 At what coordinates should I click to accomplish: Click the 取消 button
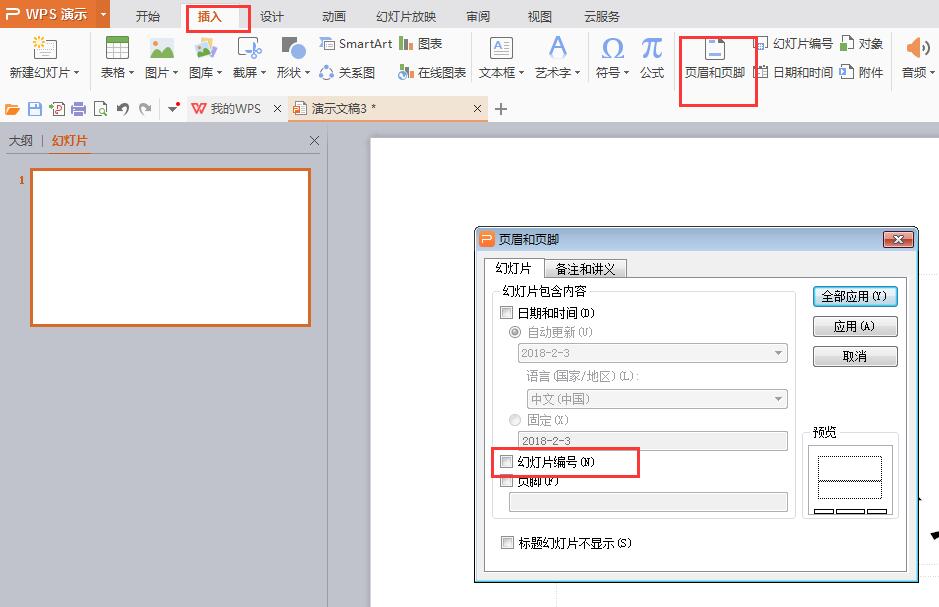point(855,356)
